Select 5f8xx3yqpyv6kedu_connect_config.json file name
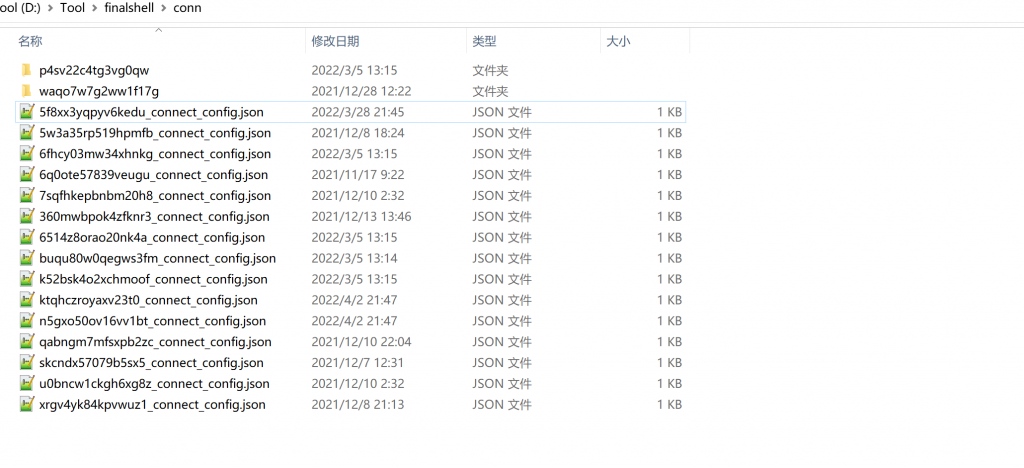 pyautogui.click(x=152, y=112)
